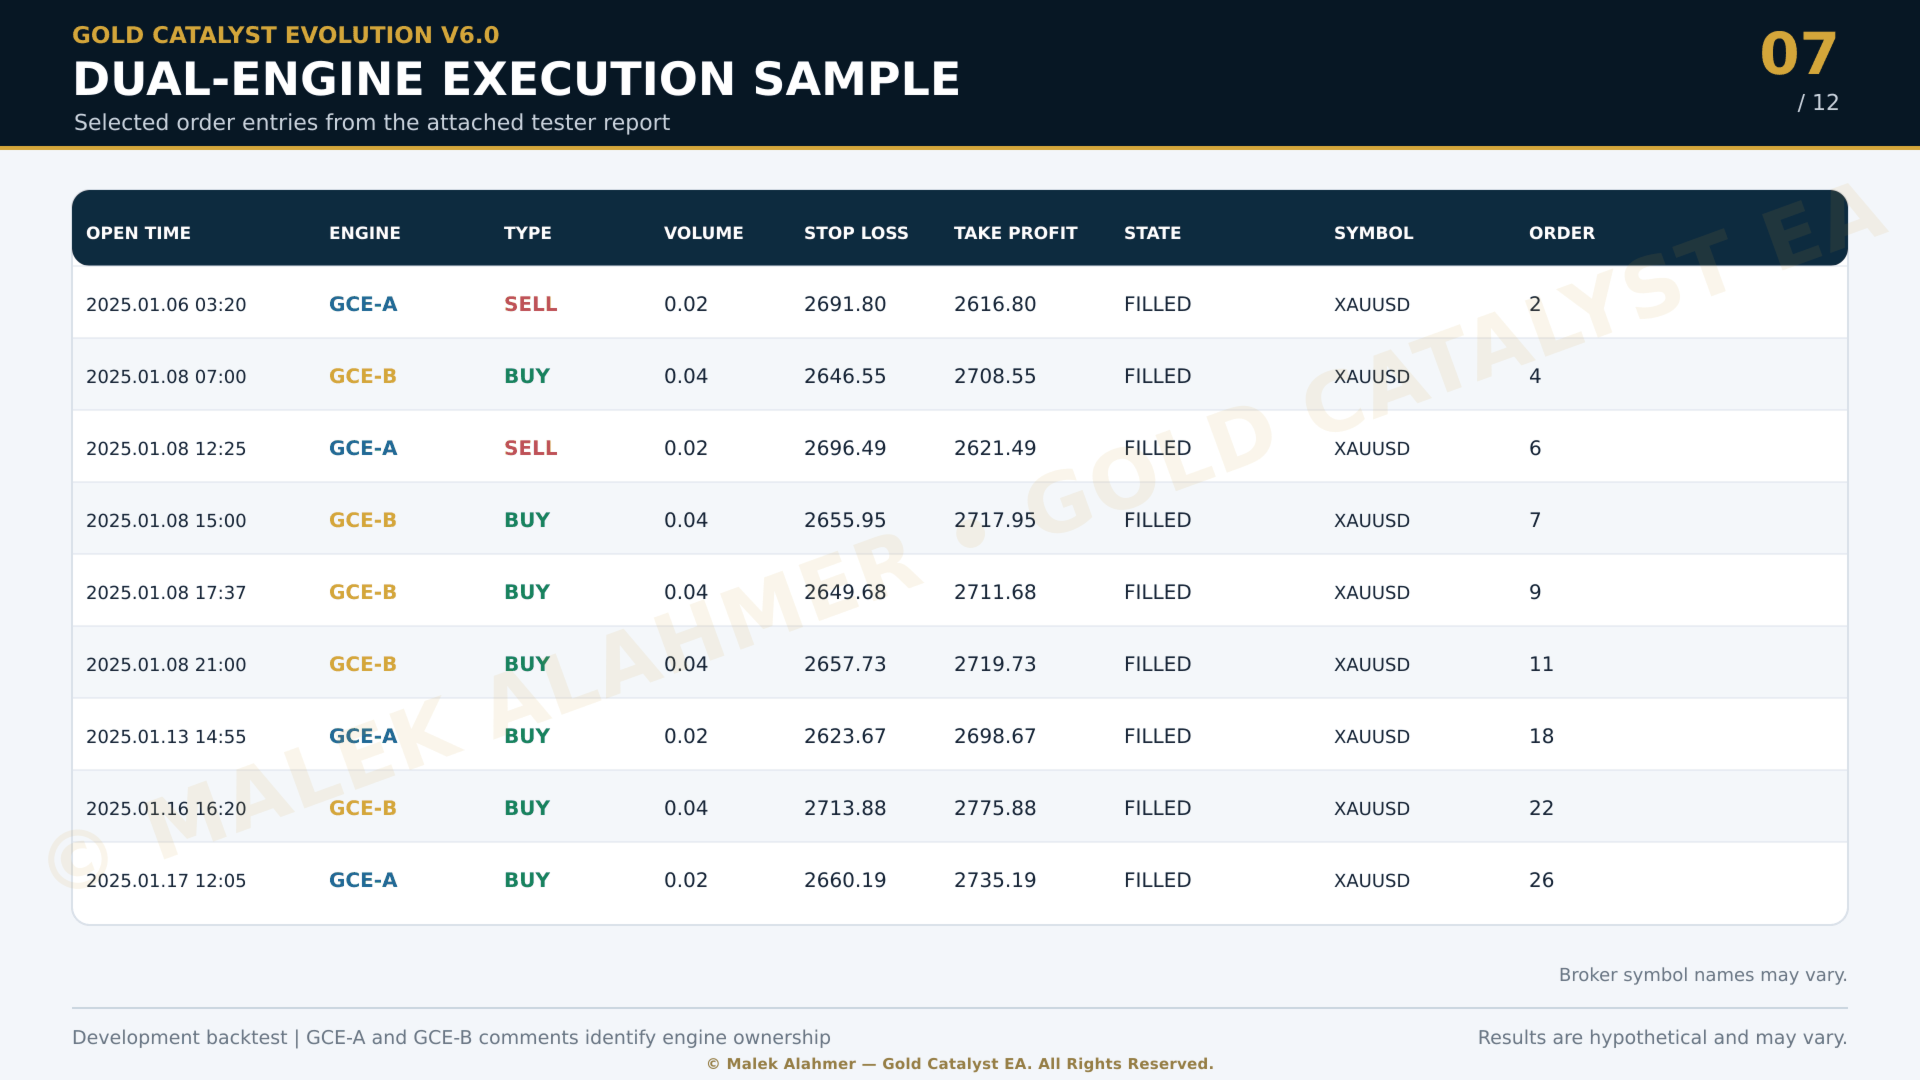Click take profit value 2717.95
This screenshot has width=1920, height=1080.
tap(995, 520)
